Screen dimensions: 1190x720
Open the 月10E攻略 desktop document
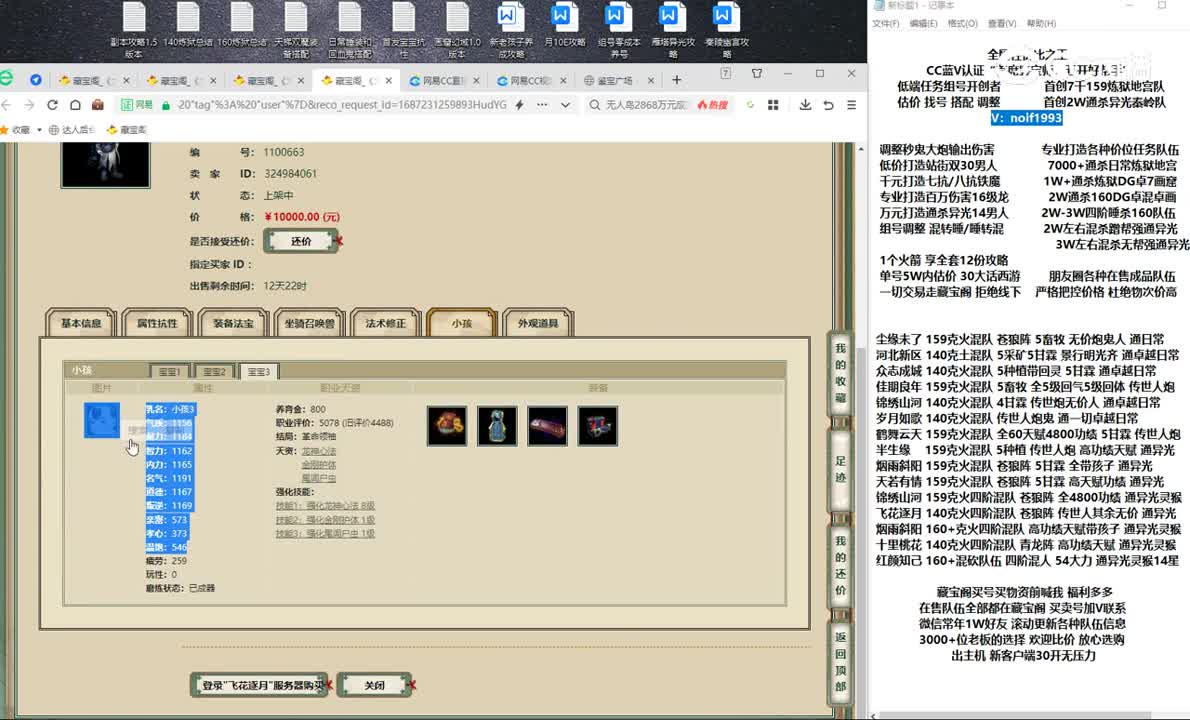coord(563,30)
